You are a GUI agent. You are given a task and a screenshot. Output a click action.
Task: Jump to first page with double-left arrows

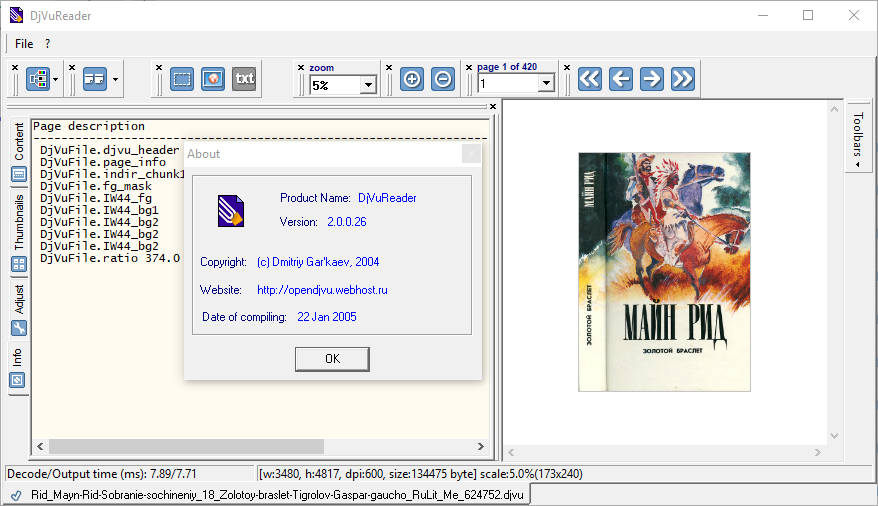pyautogui.click(x=590, y=79)
